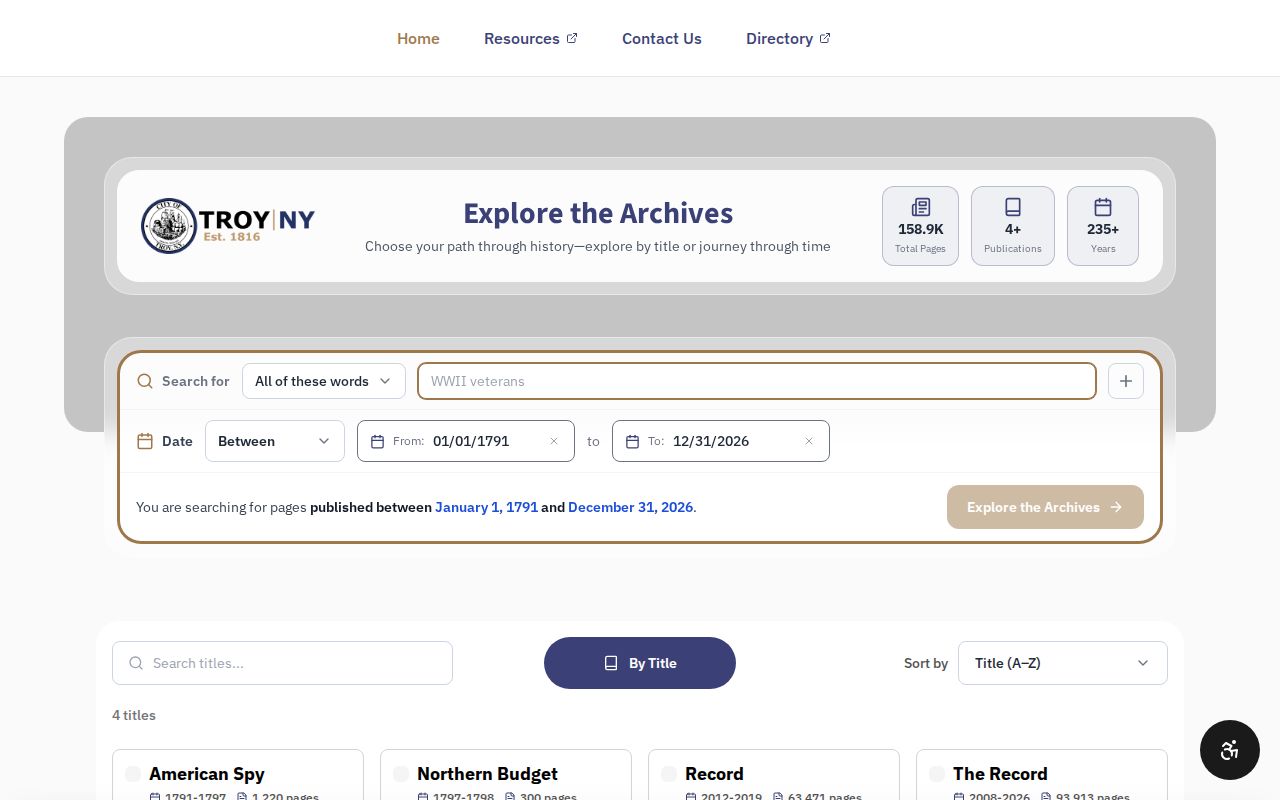
Task: Click the December 31, 2026 date link
Action: tap(630, 507)
